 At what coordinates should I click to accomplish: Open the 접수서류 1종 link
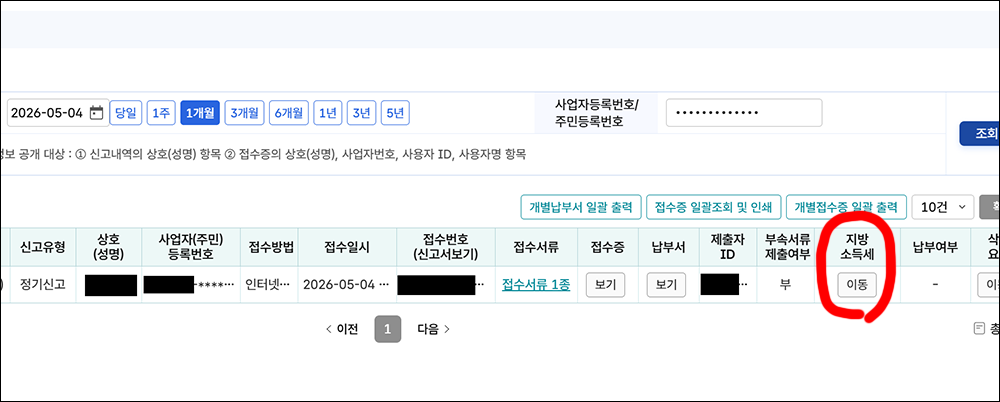coord(536,285)
